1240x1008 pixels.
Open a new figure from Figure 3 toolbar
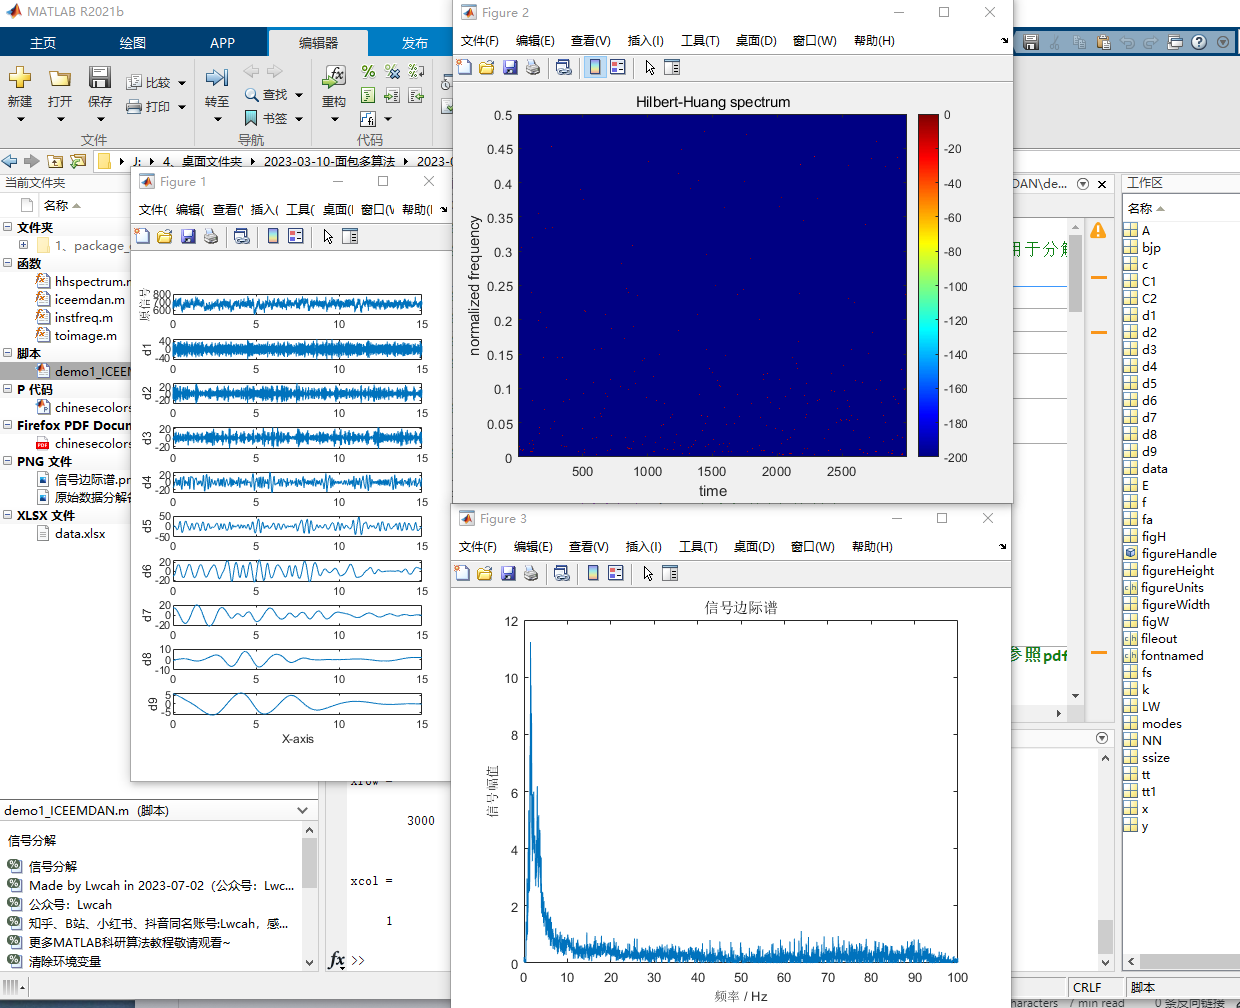(463, 573)
